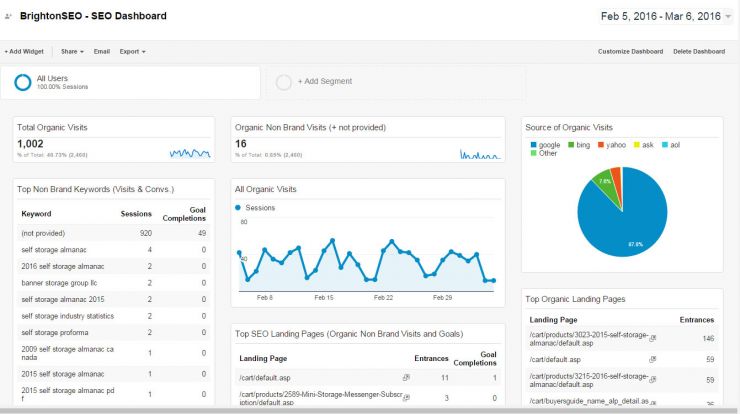This screenshot has width=740, height=414.
Task: Open the Export dropdown menu
Action: [133, 51]
